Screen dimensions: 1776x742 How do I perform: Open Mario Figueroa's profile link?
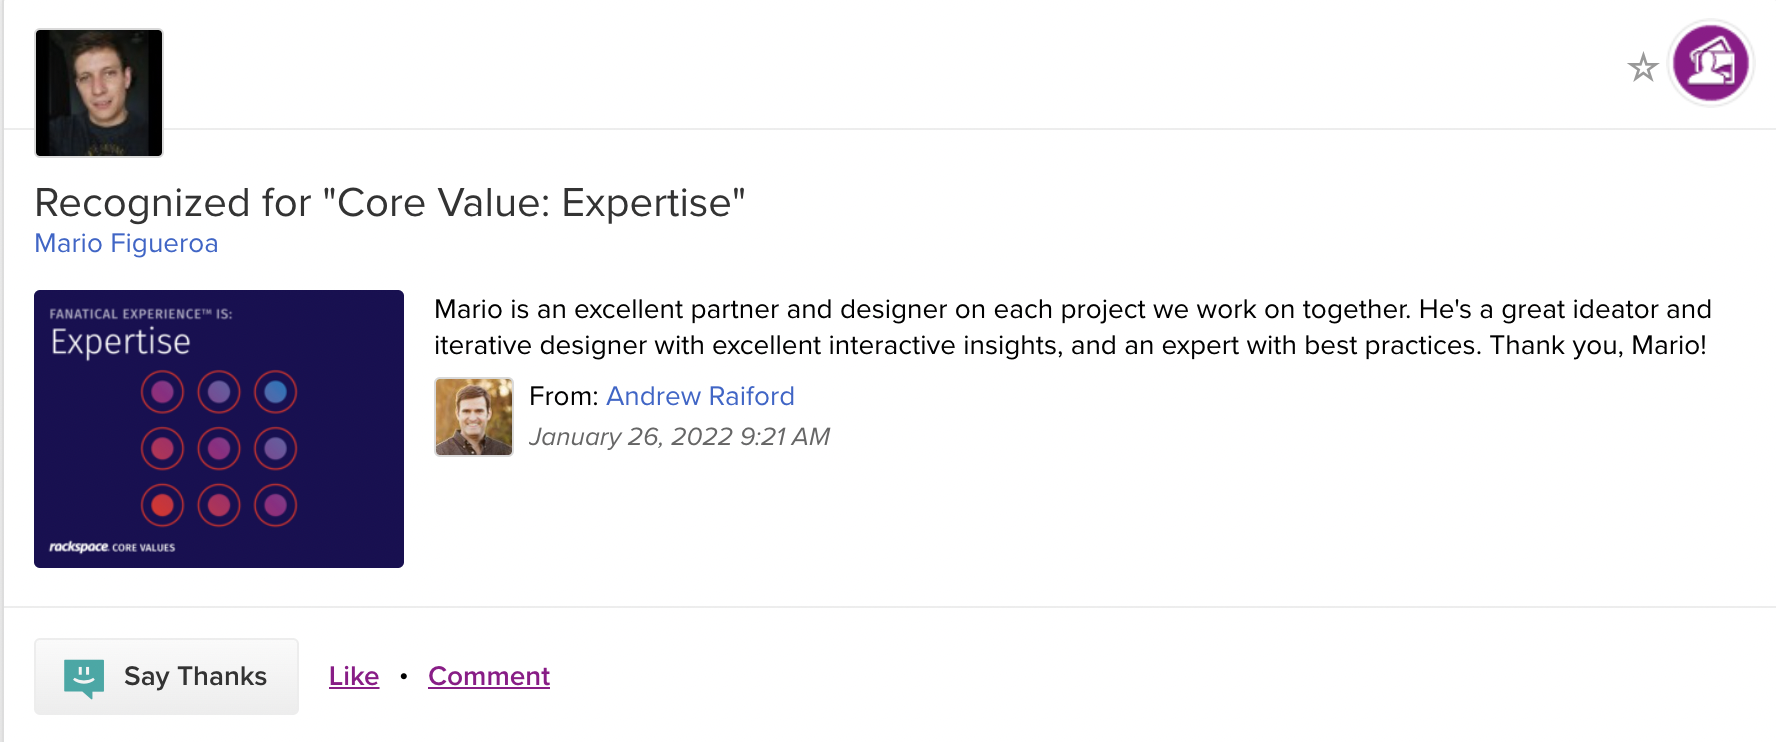coord(126,244)
